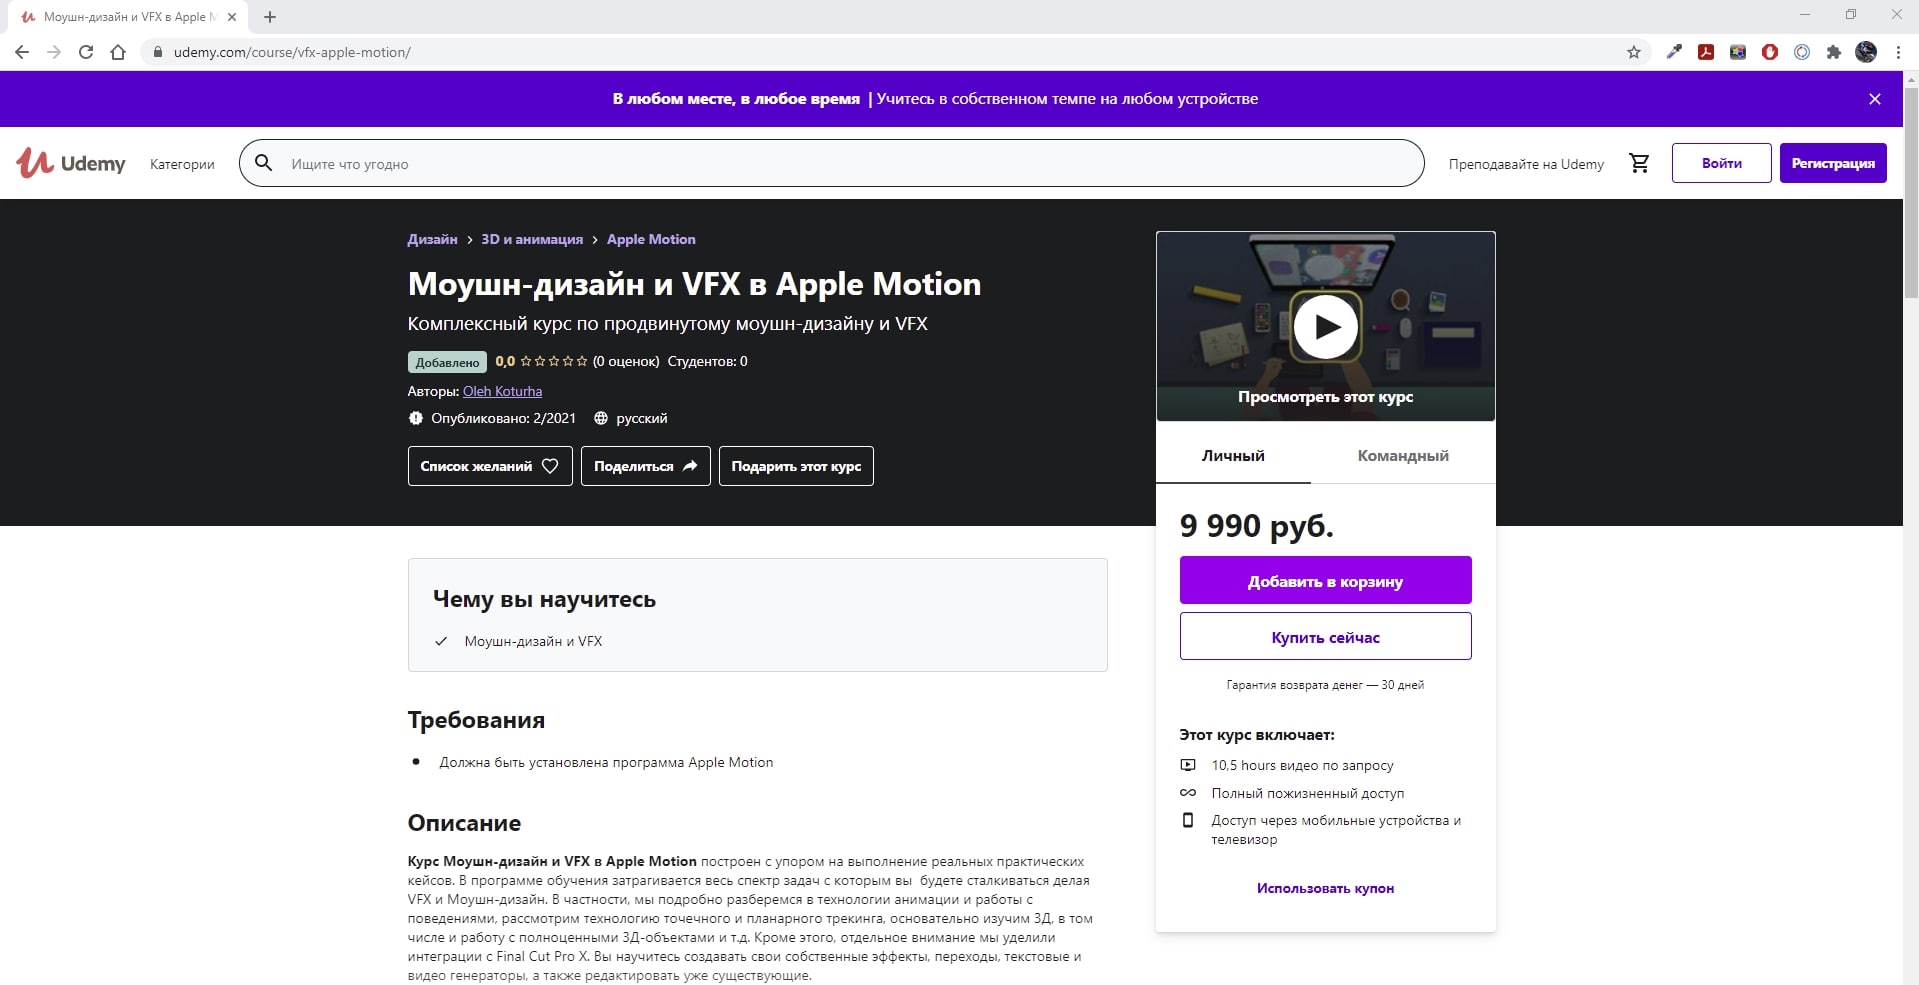Click "Чему вы научитесь" heading

point(544,599)
